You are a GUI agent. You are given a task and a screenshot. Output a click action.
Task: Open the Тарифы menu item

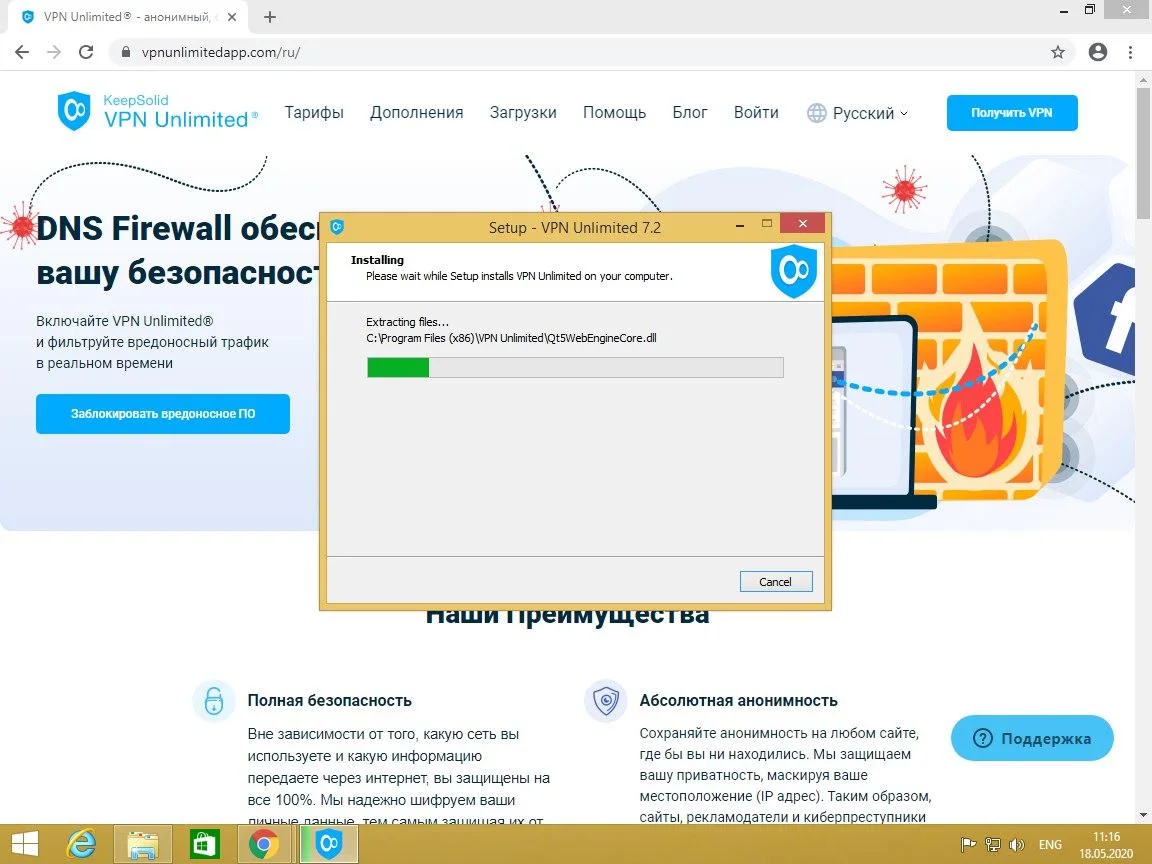tap(314, 112)
